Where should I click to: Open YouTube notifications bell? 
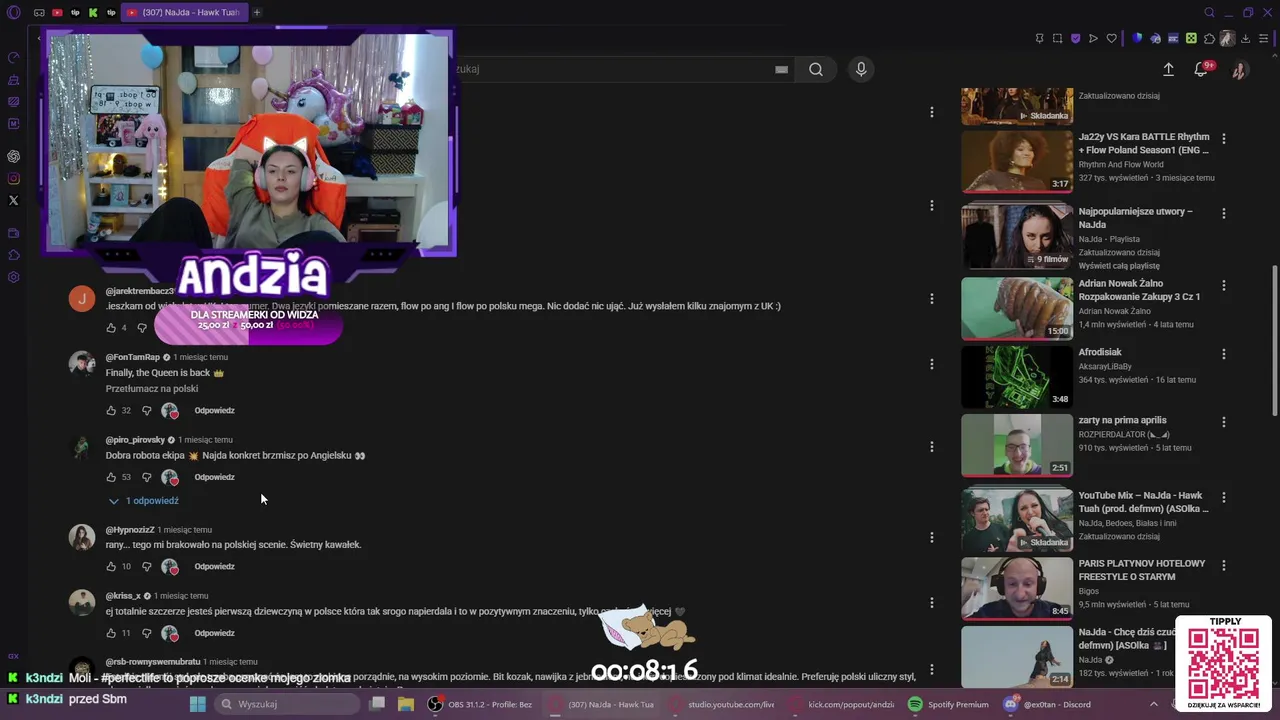coord(1201,69)
